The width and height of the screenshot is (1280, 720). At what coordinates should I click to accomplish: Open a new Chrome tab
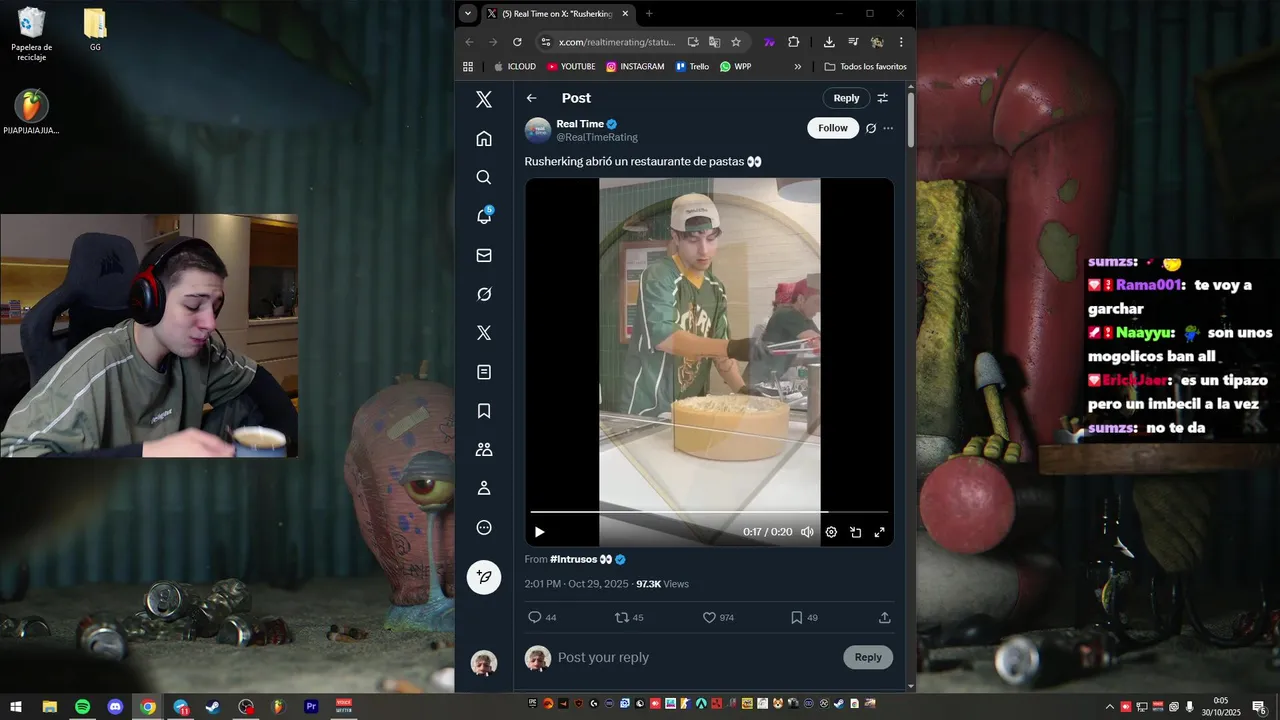pyautogui.click(x=649, y=13)
